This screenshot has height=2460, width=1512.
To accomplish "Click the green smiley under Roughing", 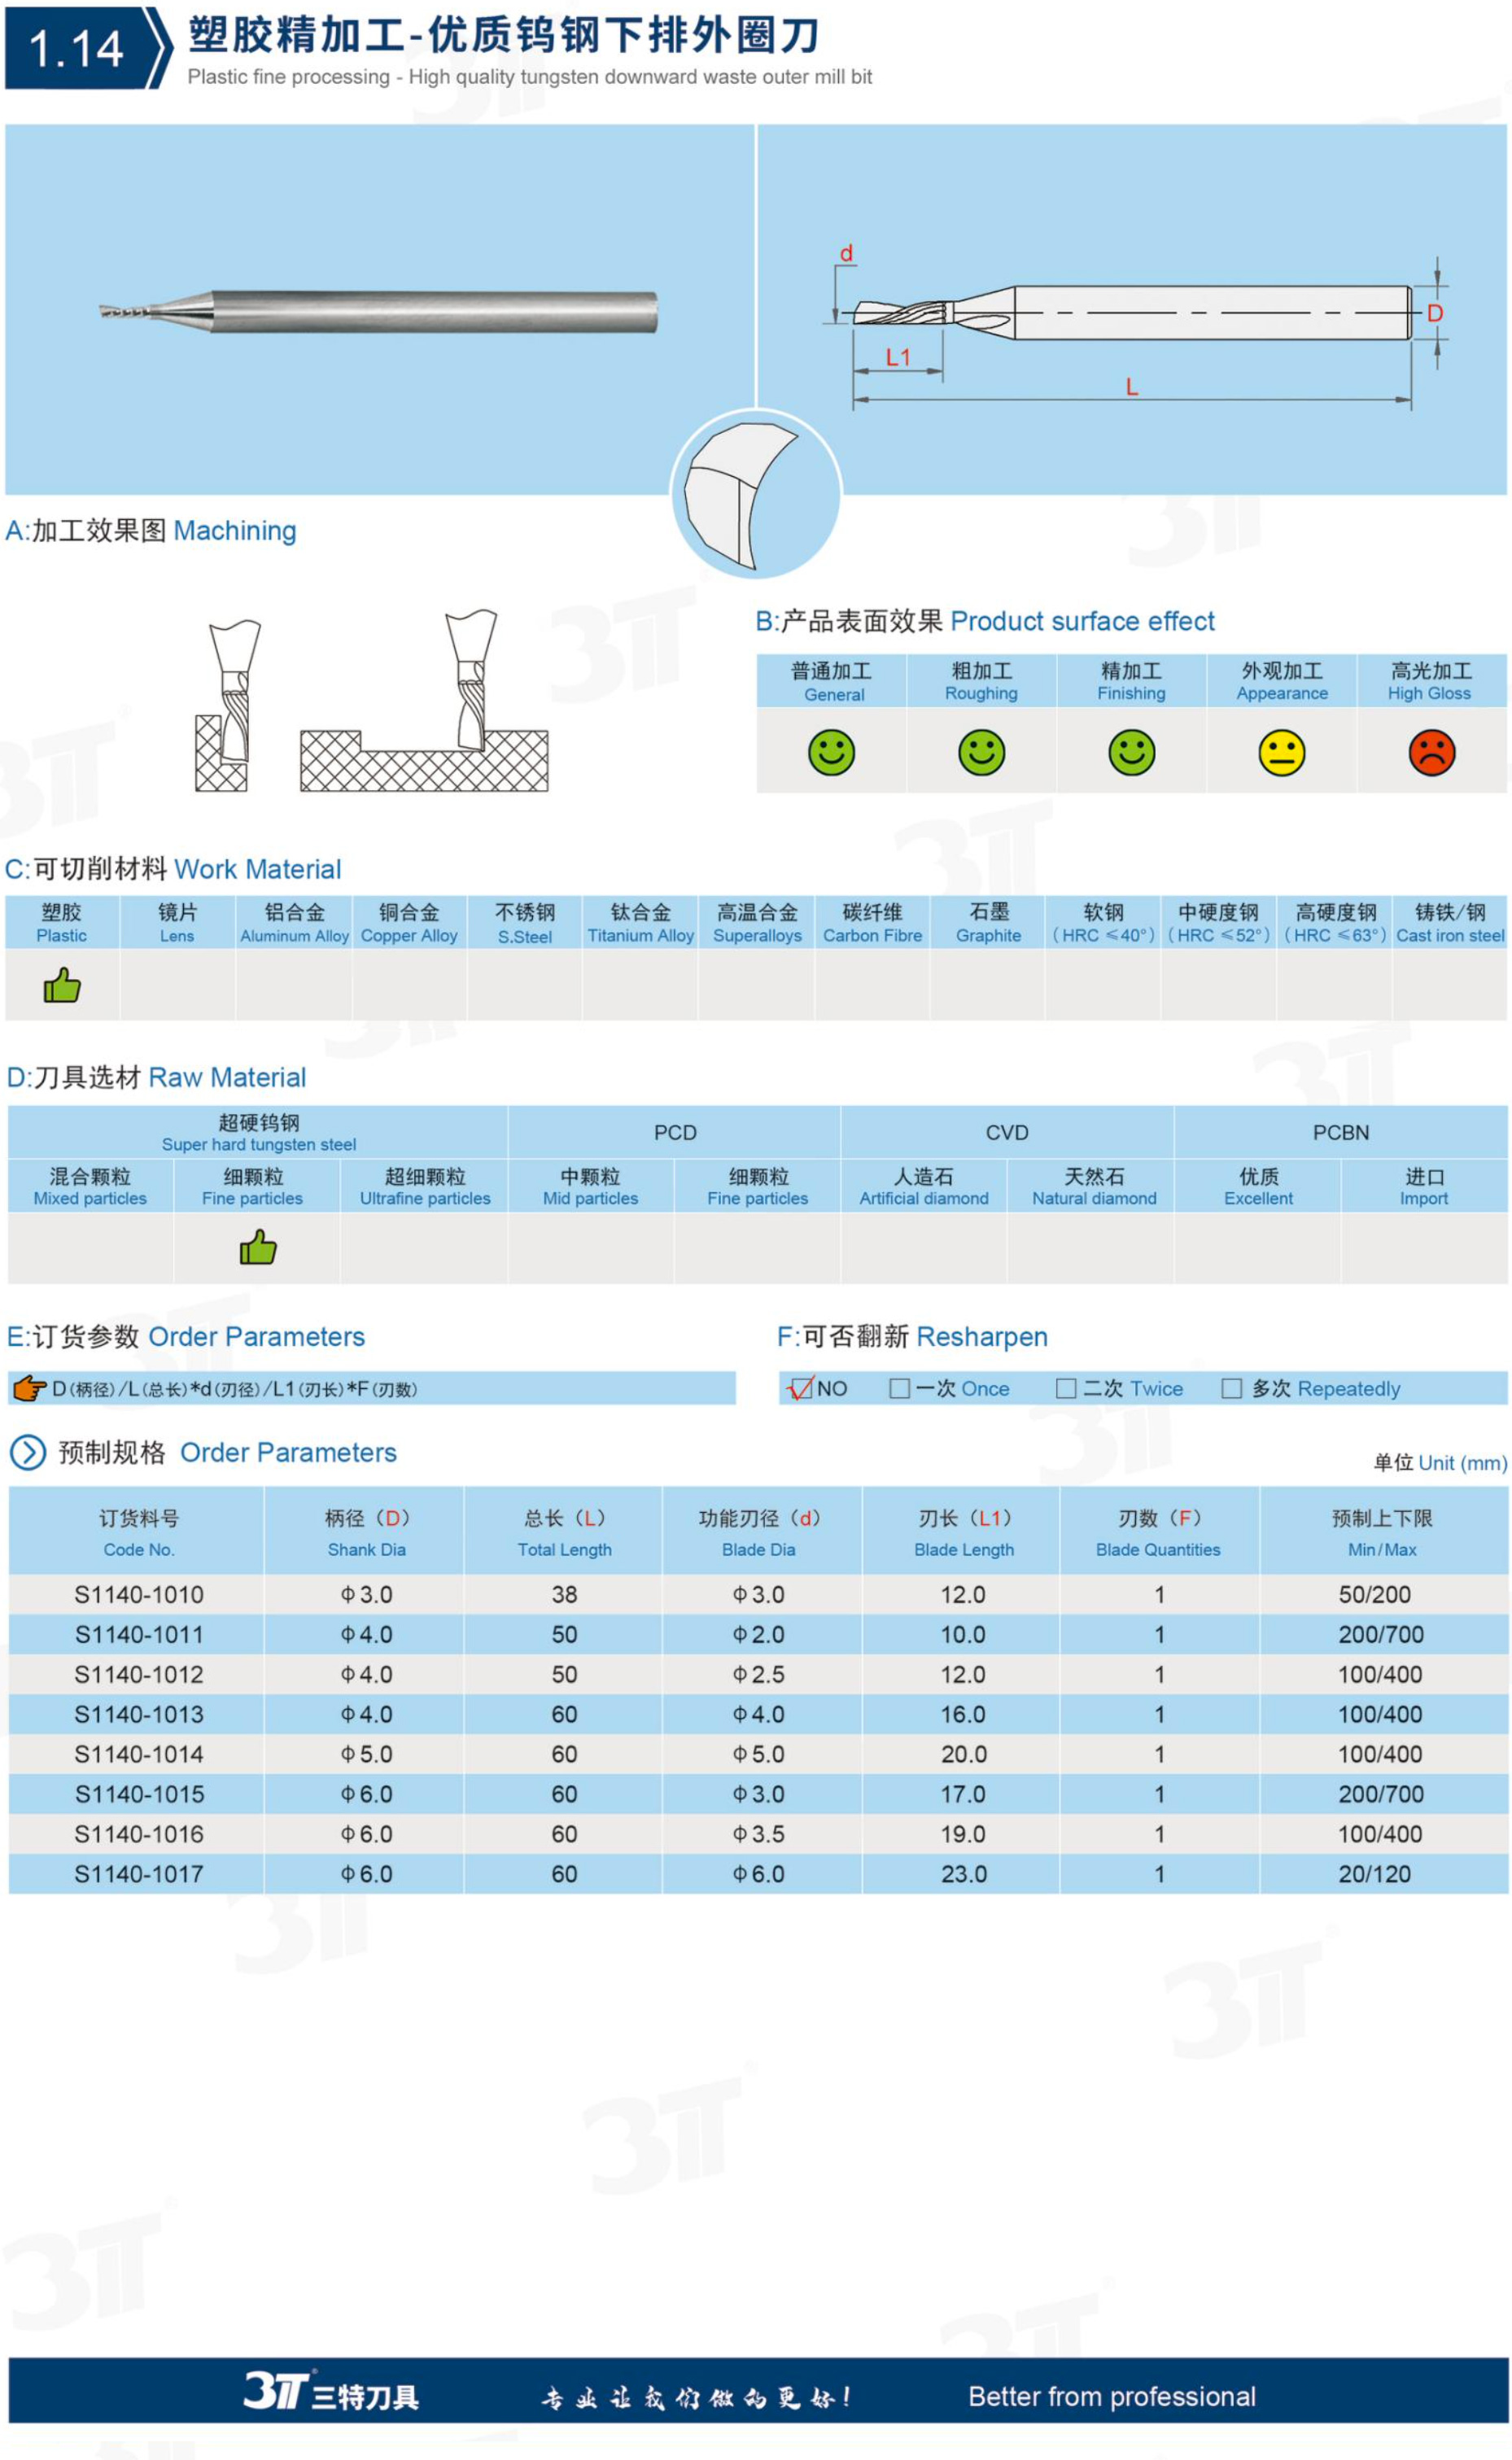I will pos(981,752).
